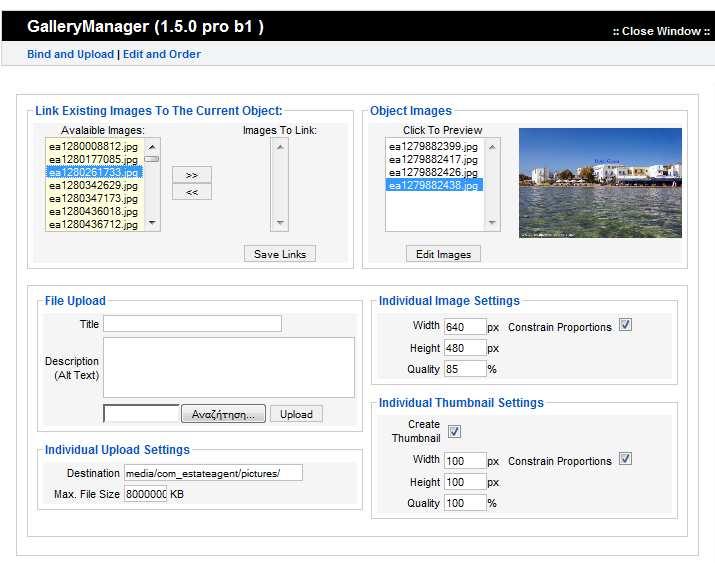Focus the Destination path field
The width and height of the screenshot is (715, 563).
(x=213, y=473)
